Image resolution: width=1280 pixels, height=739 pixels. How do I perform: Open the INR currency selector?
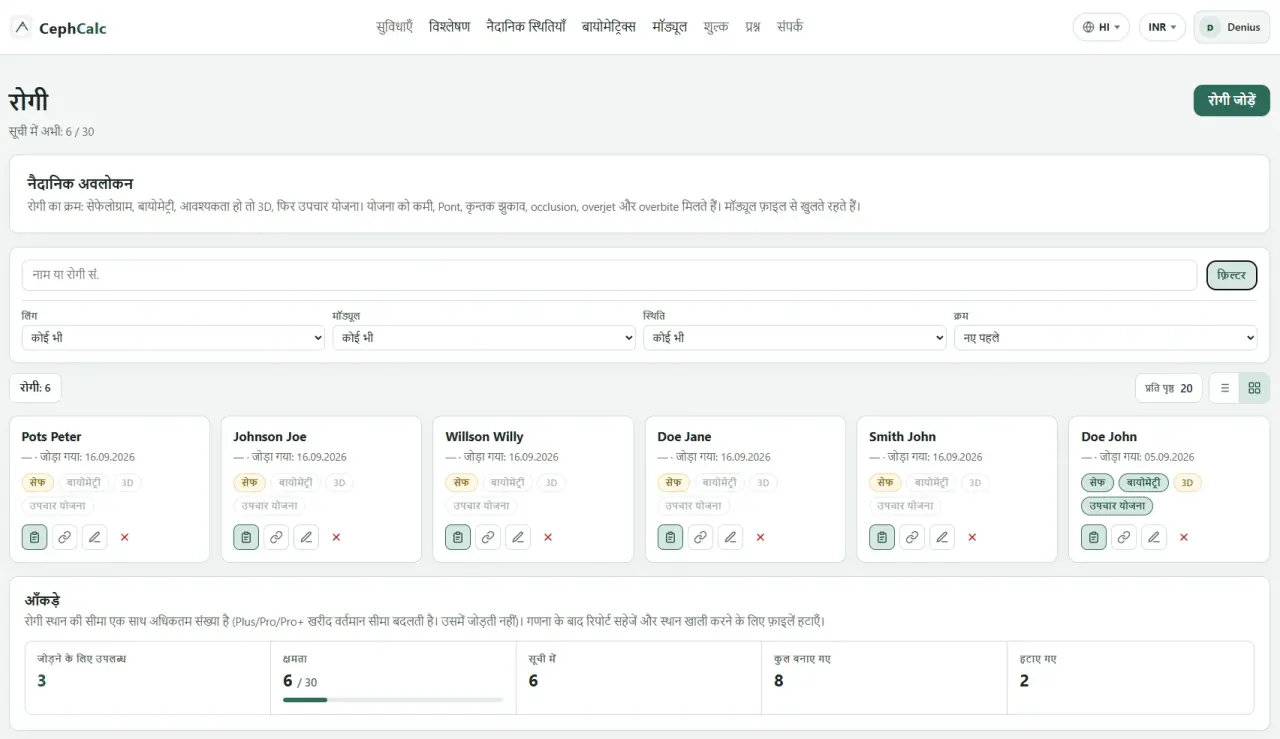[x=1163, y=27]
